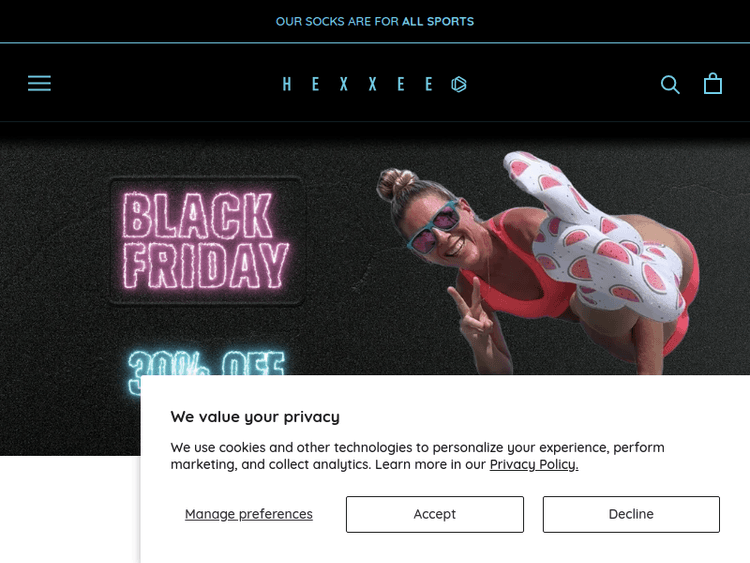Click the pink BLACK FRIDAY neon sign
The width and height of the screenshot is (750, 563).
tap(206, 241)
